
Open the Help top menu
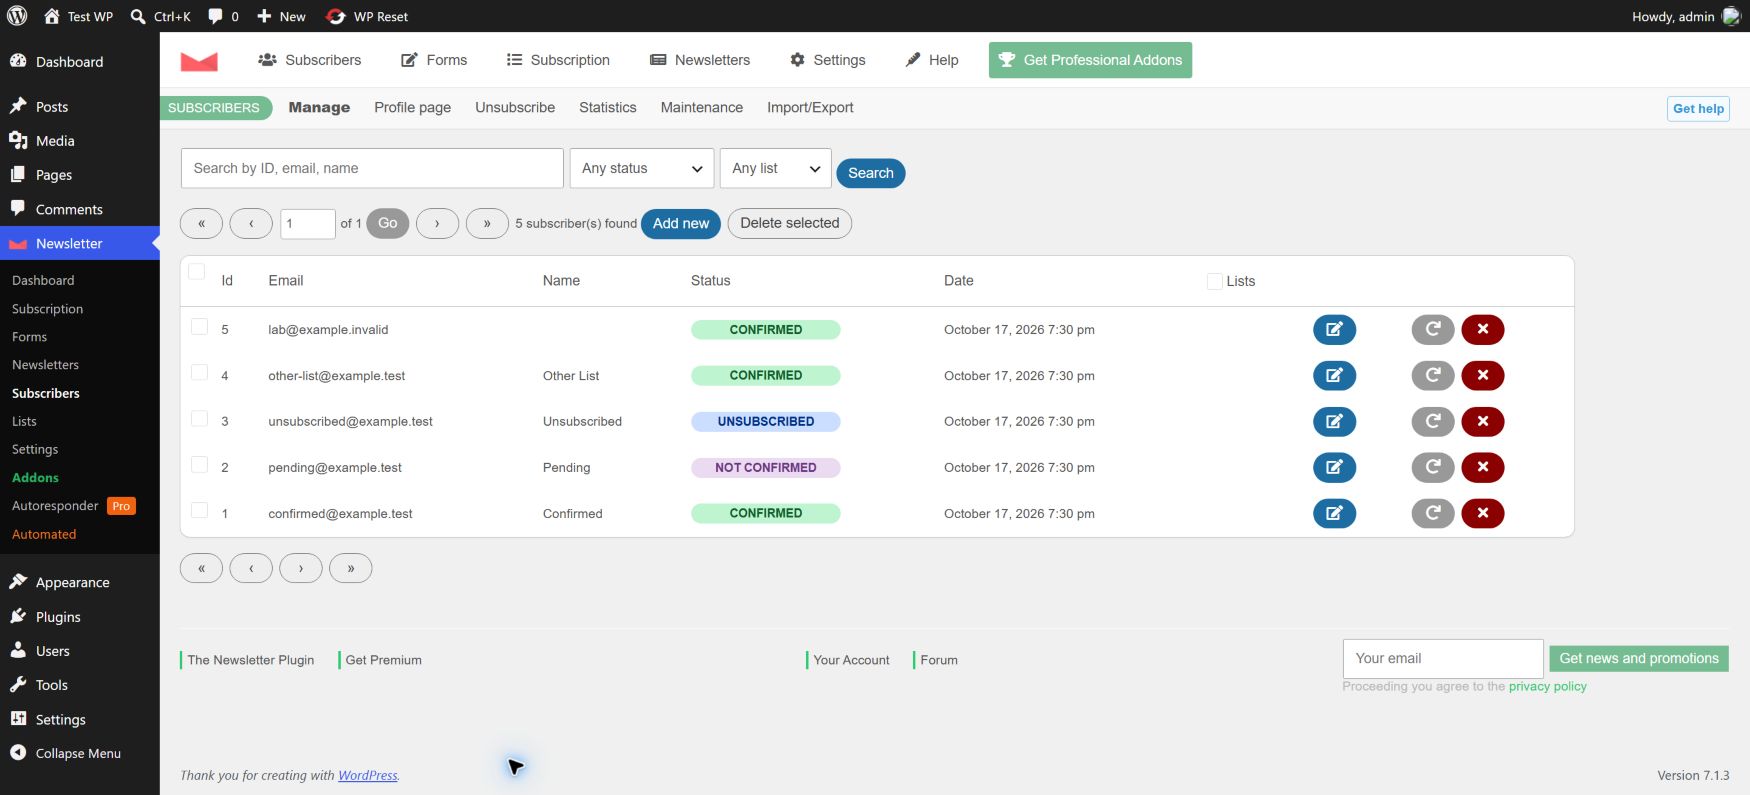(931, 60)
